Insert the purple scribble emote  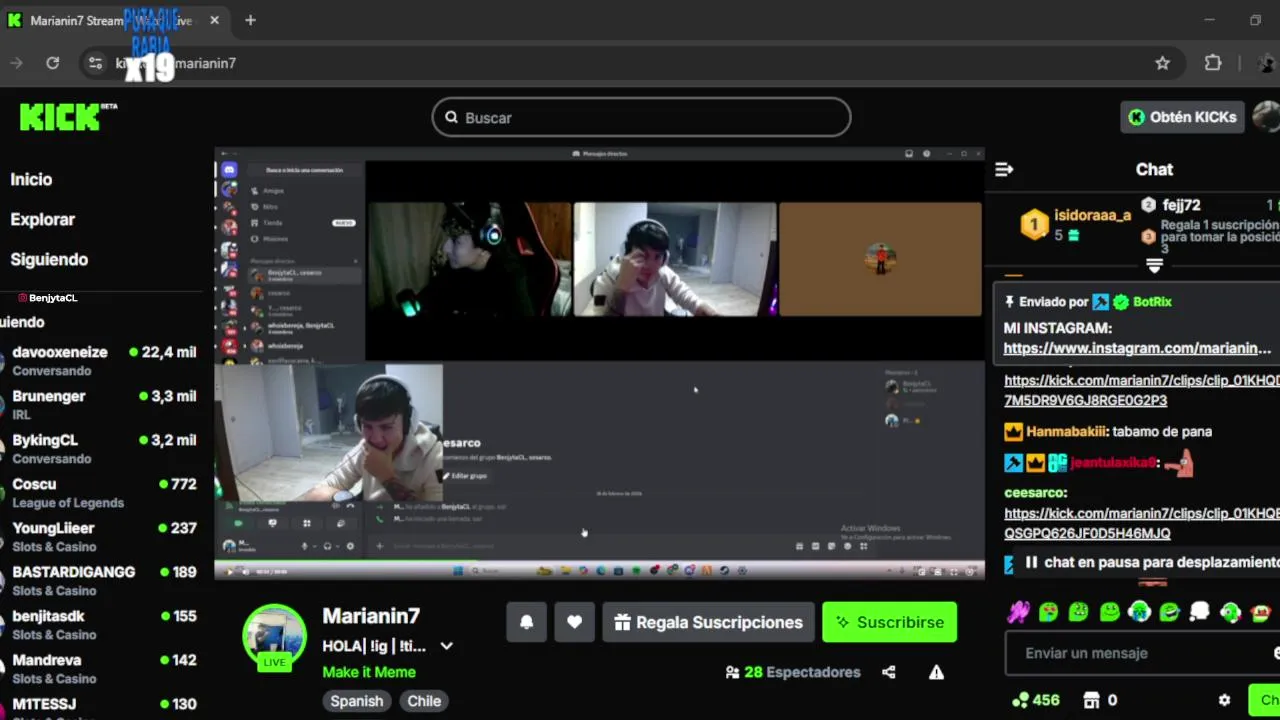pyautogui.click(x=1018, y=612)
